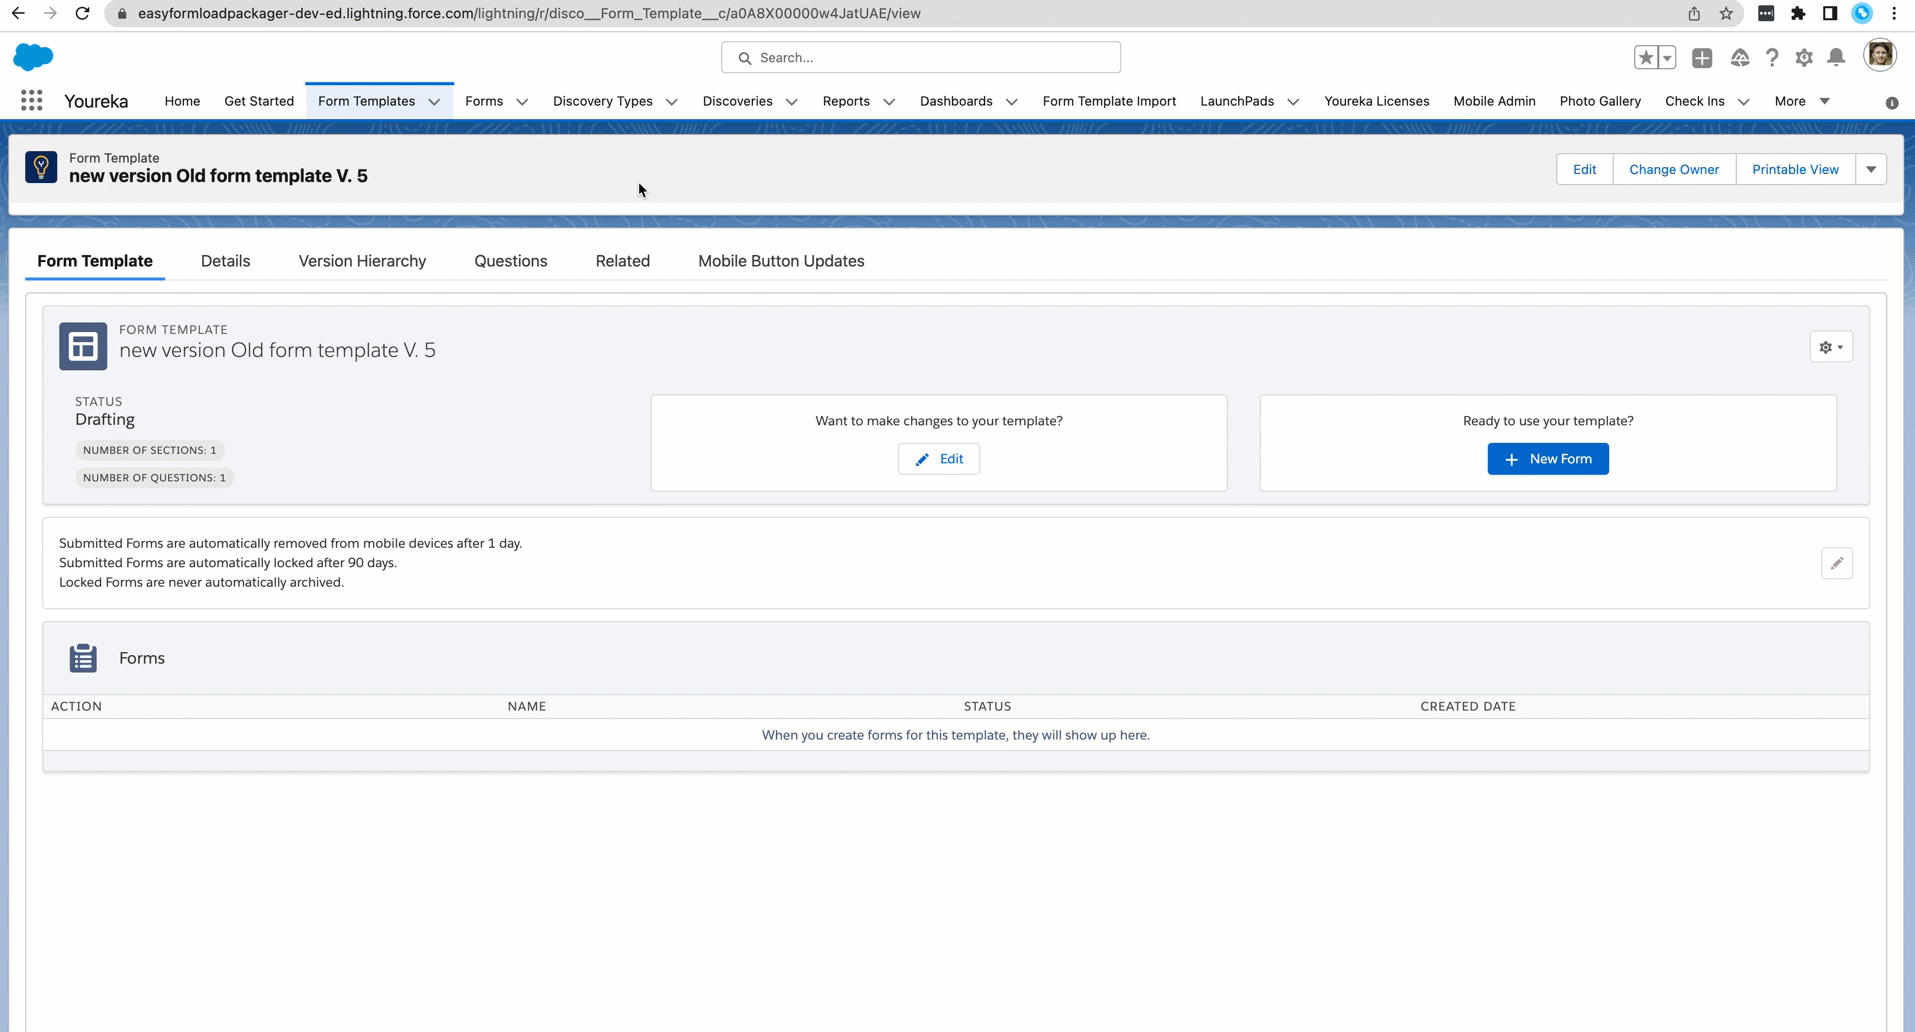Open the App Launcher grid icon
Image resolution: width=1915 pixels, height=1032 pixels.
click(32, 101)
